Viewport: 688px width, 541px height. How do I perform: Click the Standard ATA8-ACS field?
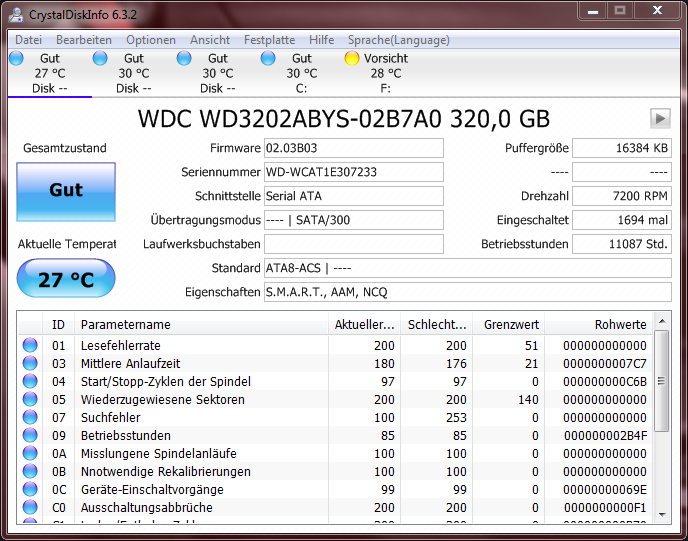tap(468, 268)
